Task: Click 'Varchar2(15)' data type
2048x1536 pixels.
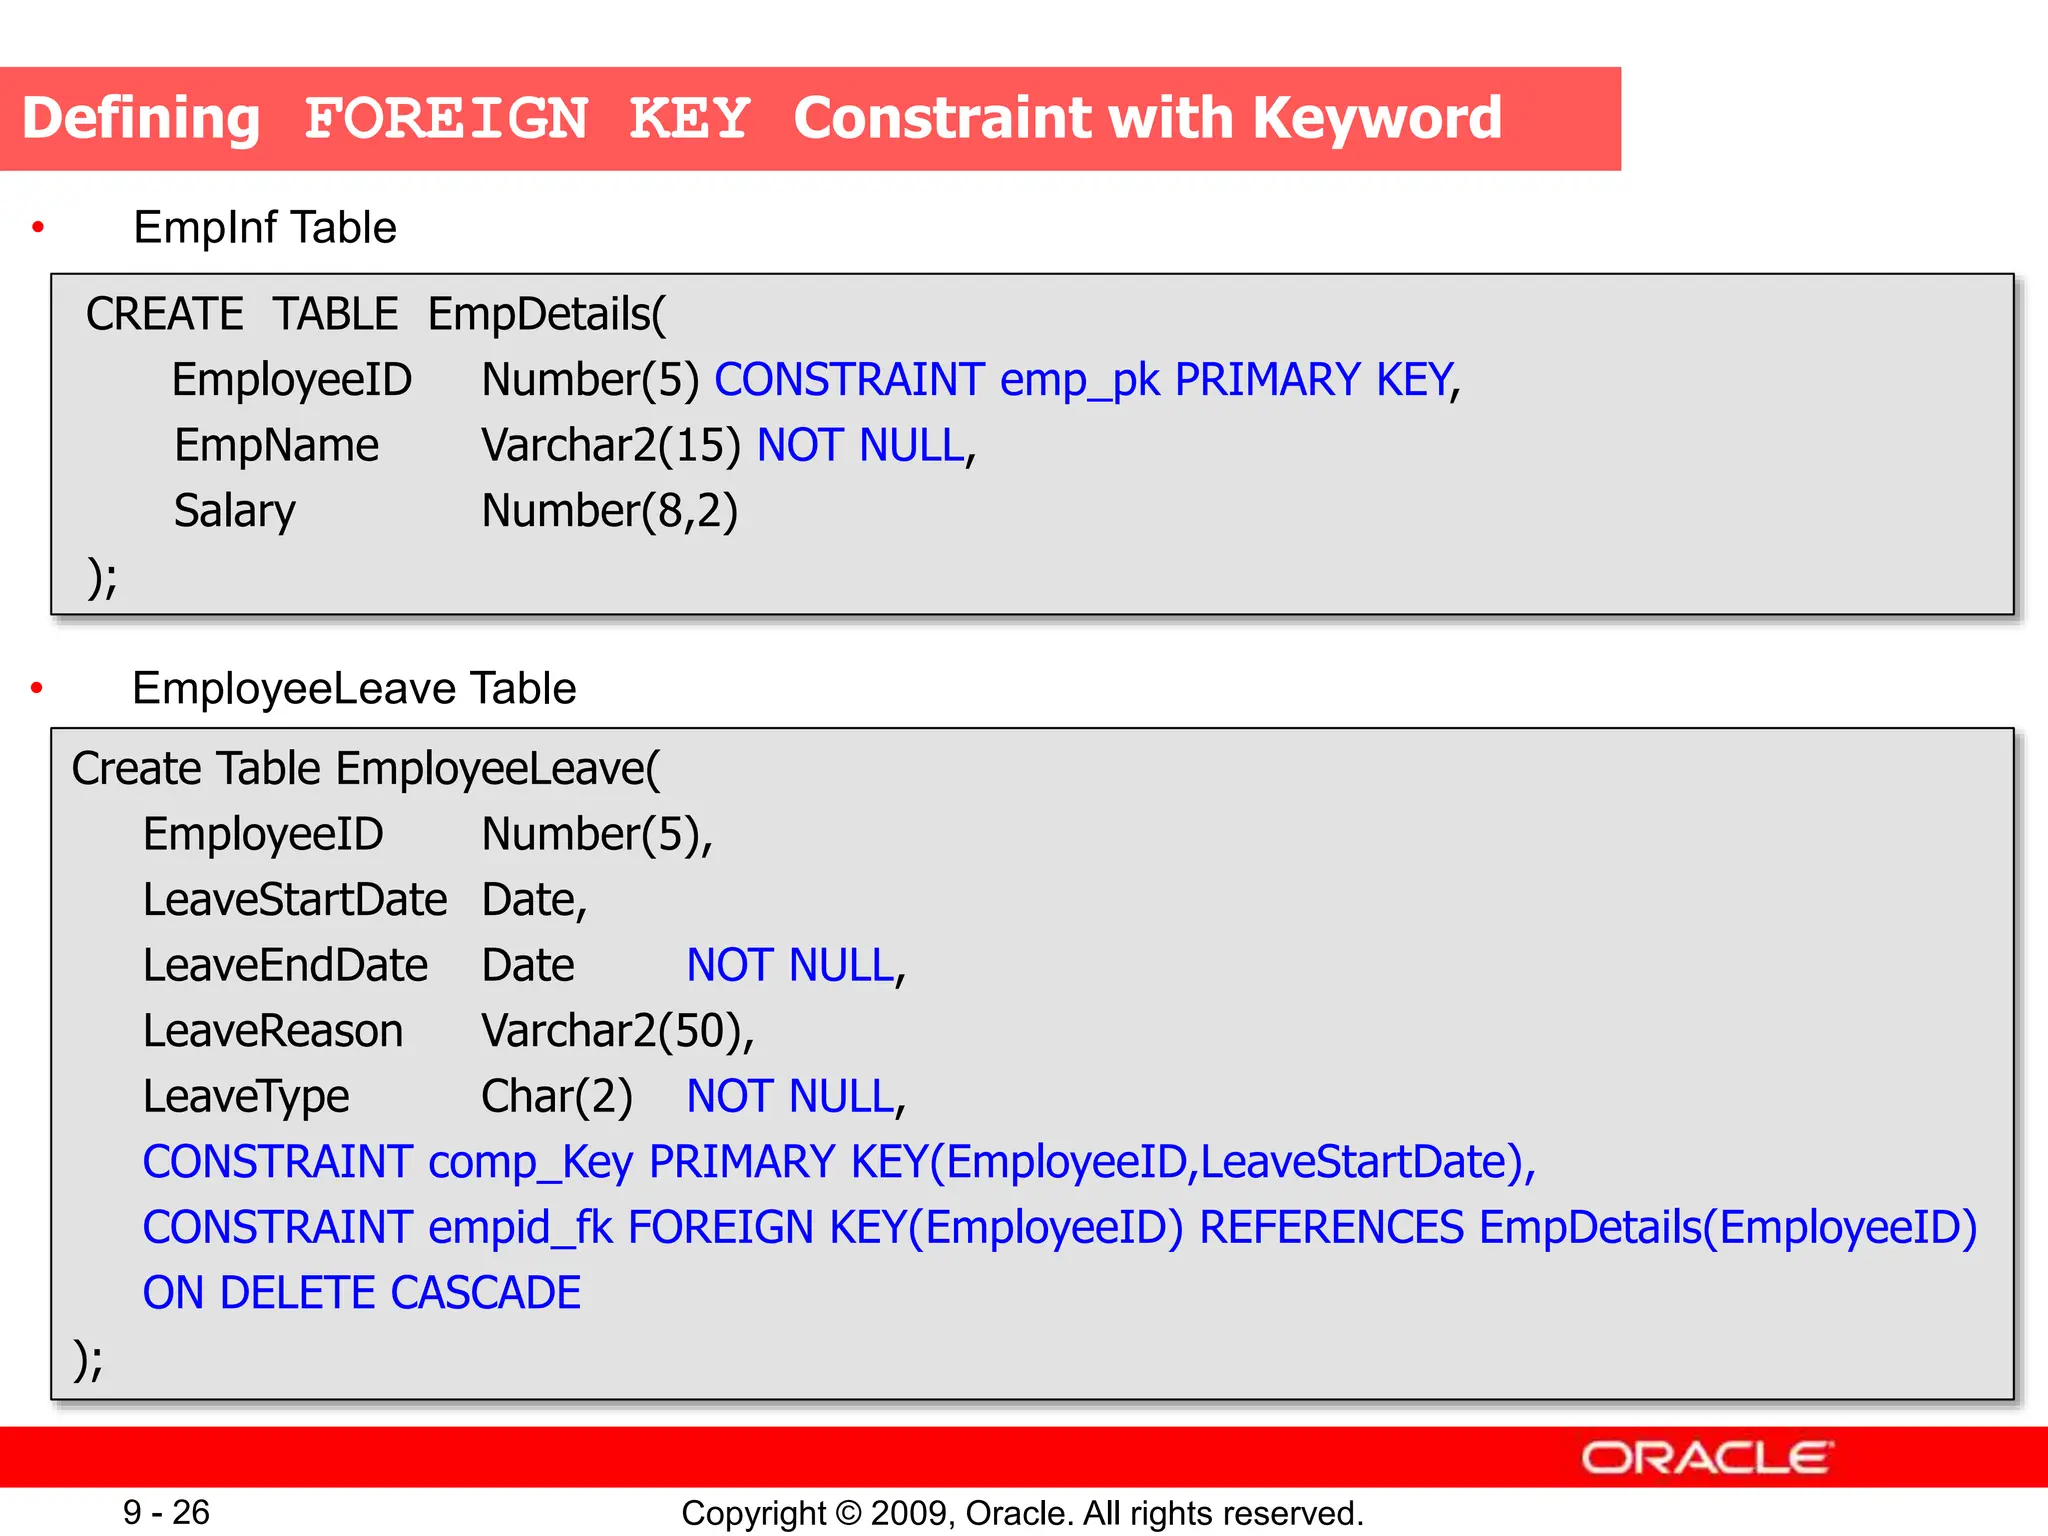Action: tap(611, 446)
